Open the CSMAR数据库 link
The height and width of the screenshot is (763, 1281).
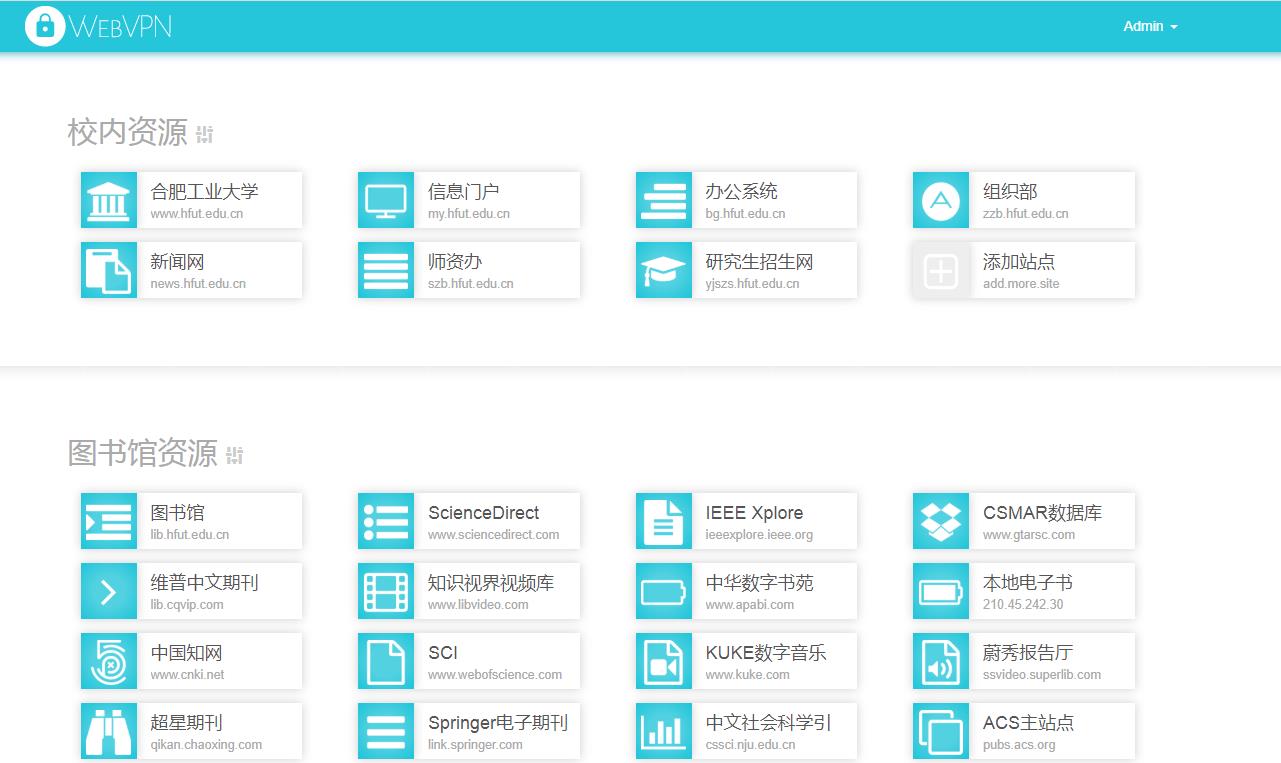[1042, 512]
